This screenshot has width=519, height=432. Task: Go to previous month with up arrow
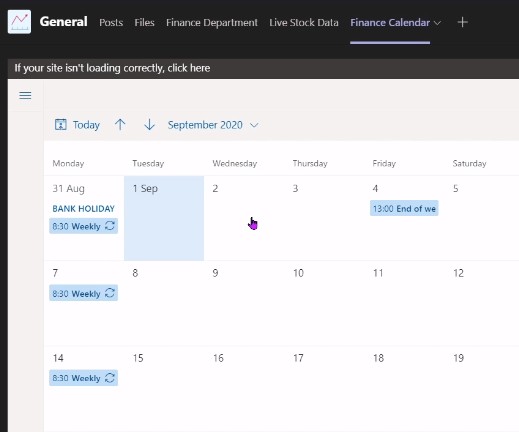coord(120,125)
